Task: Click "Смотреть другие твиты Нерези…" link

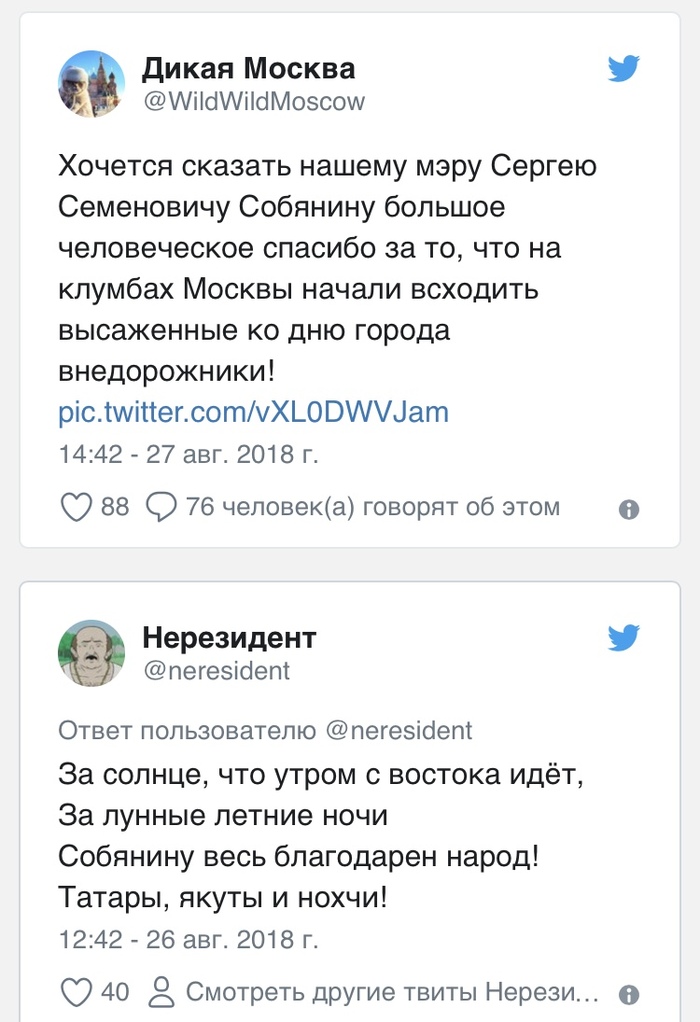Action: point(392,992)
